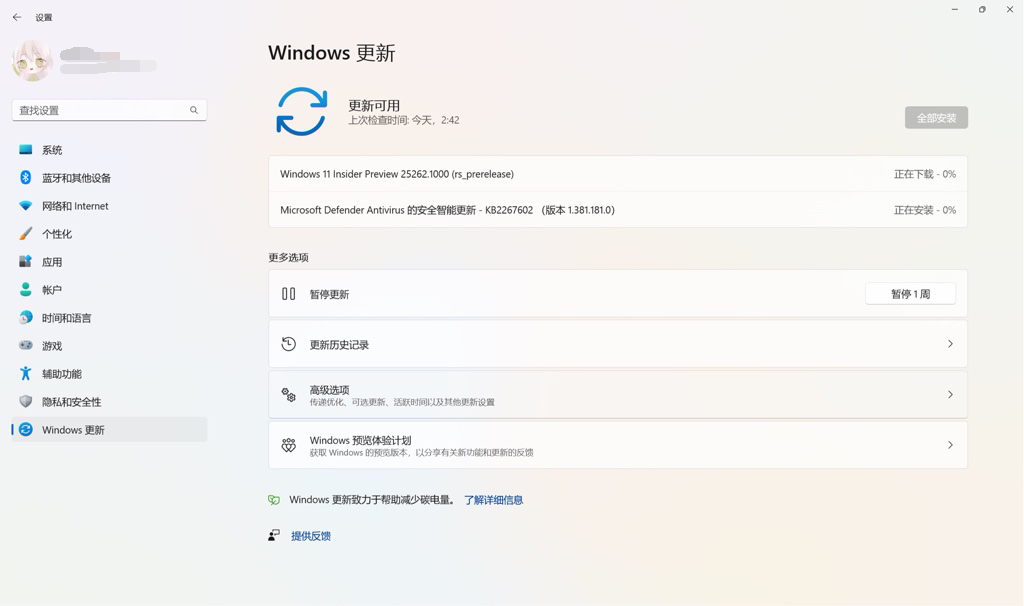Screen dimensions: 1024x606
Task: Click the gears icon for 高级选项
Action: (x=289, y=394)
